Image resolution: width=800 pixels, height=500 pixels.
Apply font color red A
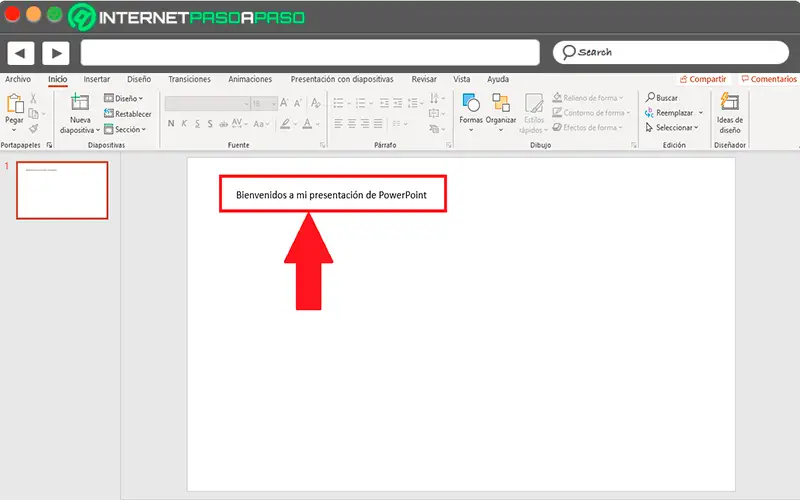[307, 123]
